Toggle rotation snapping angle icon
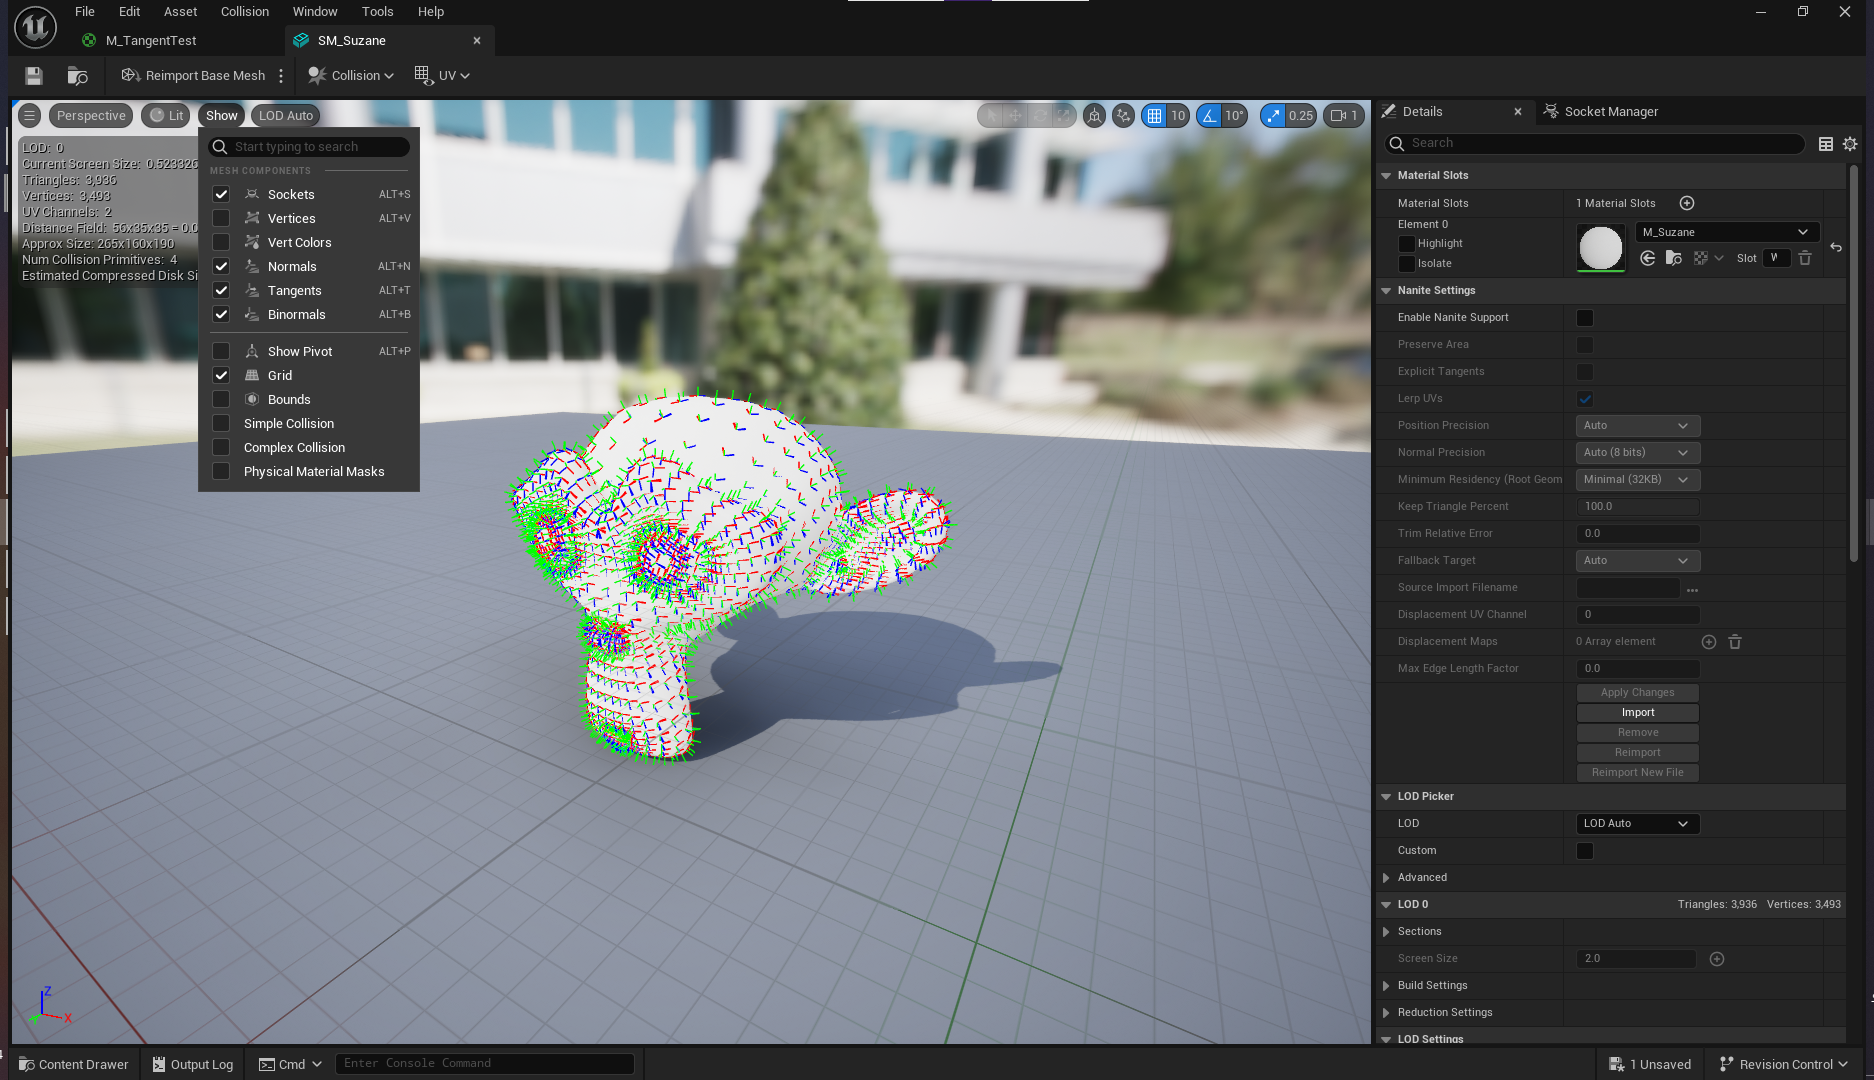This screenshot has width=1874, height=1080. click(x=1210, y=116)
